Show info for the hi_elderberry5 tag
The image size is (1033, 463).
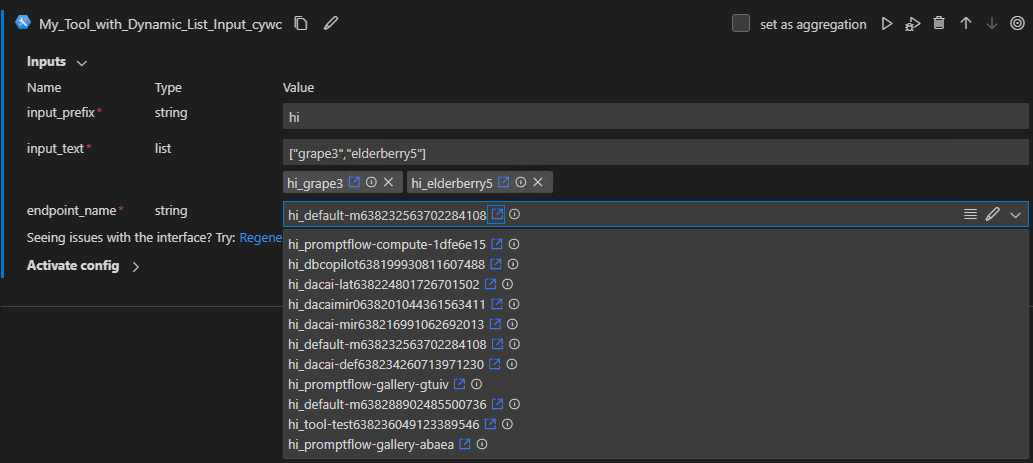point(520,183)
